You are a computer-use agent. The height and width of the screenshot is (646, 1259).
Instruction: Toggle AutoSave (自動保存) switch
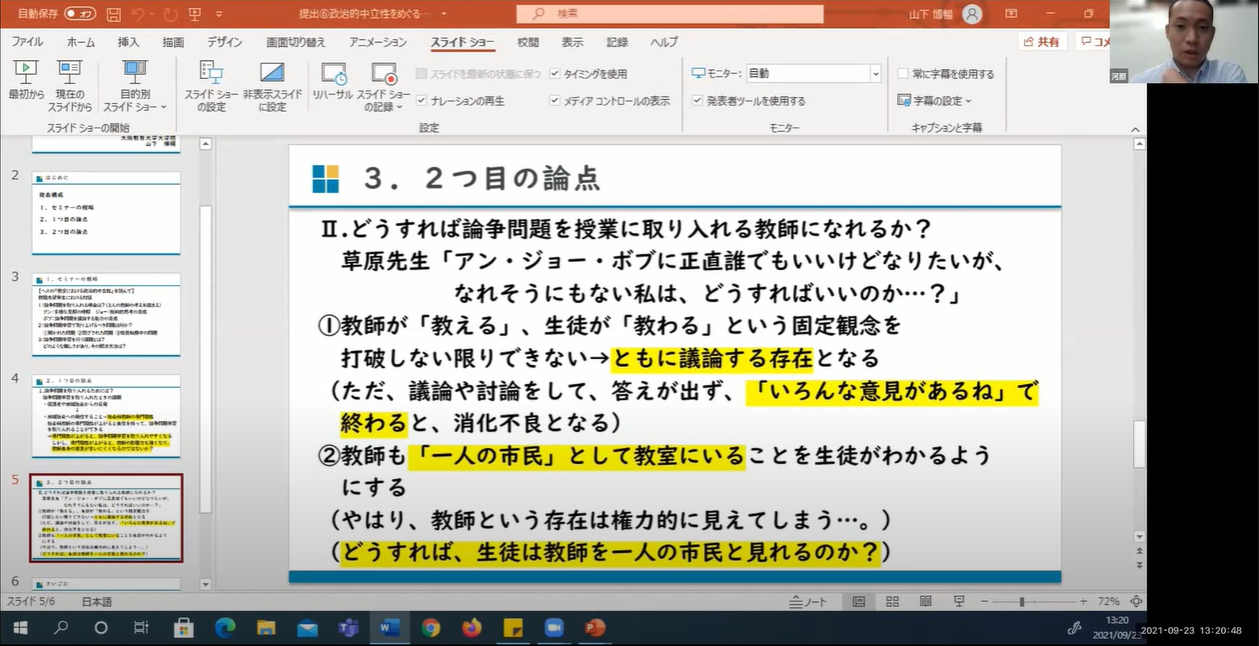[80, 14]
